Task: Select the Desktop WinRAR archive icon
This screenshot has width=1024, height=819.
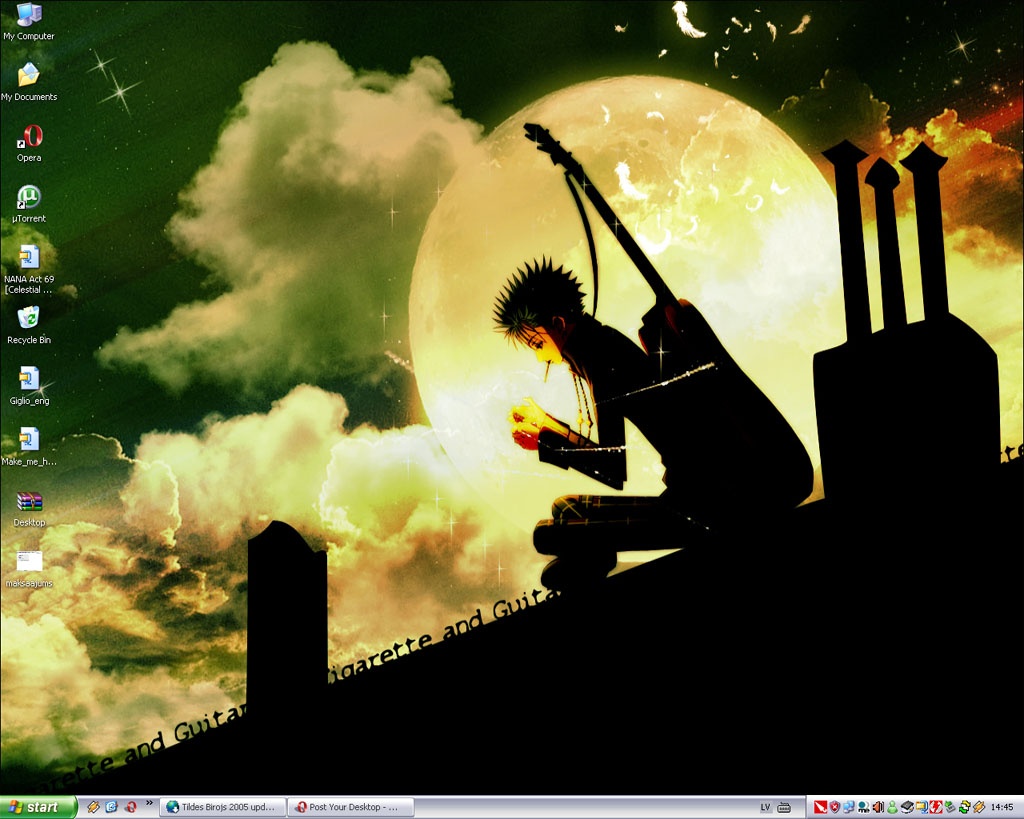Action: [x=29, y=507]
